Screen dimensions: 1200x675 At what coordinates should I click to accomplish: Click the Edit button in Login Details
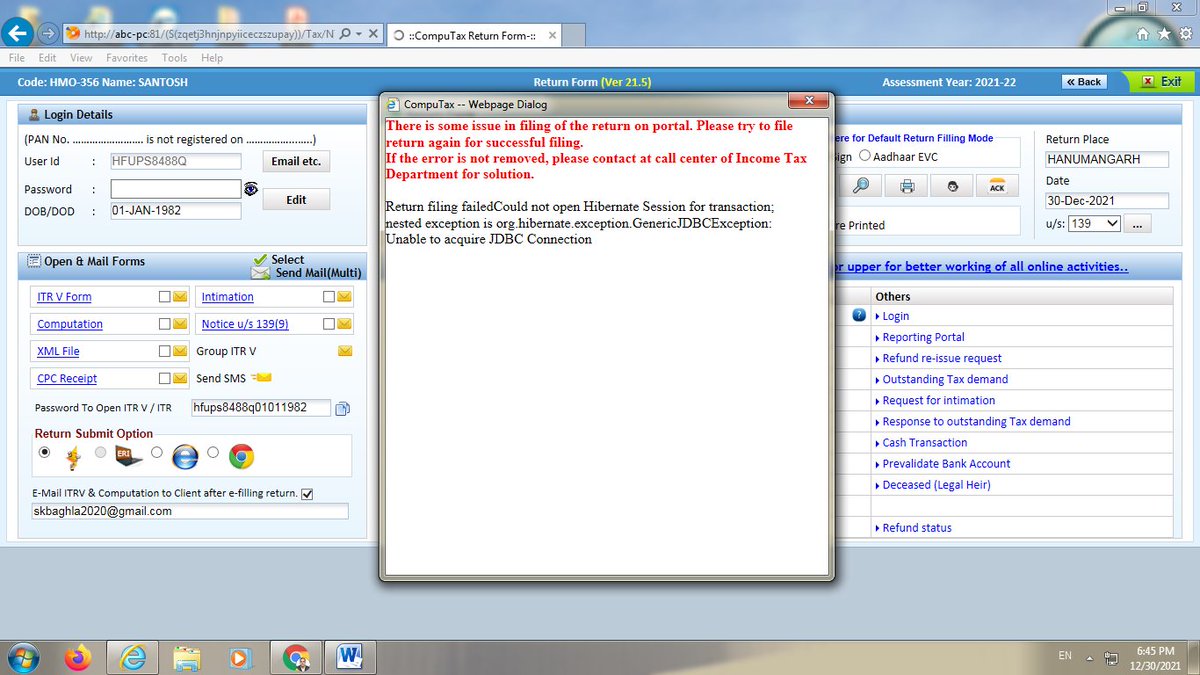(296, 199)
